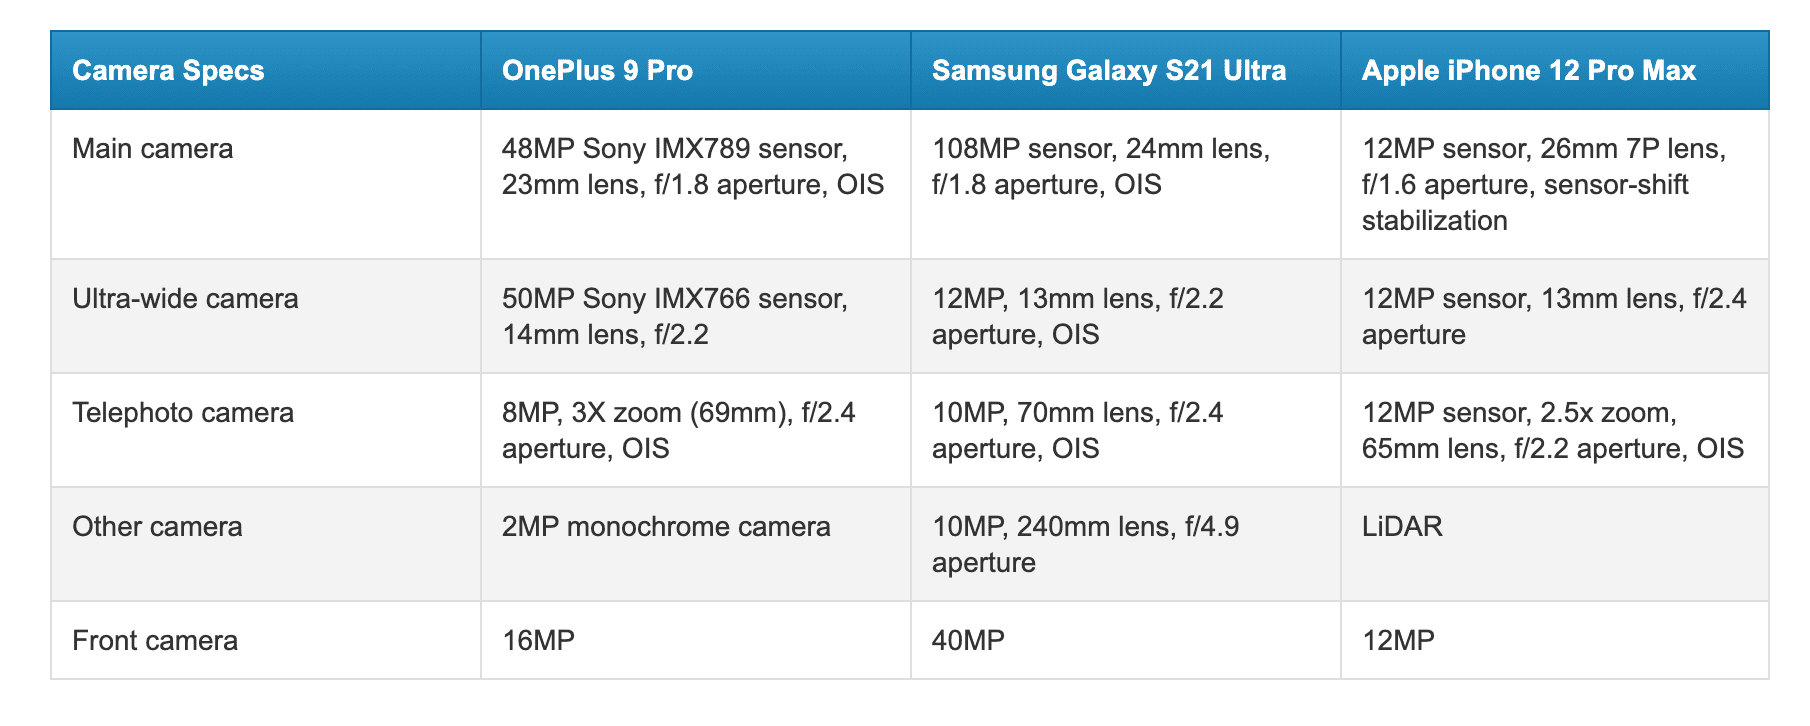
Task: Click the 48MP Sony IMX789 sensor cell
Action: coord(696,184)
